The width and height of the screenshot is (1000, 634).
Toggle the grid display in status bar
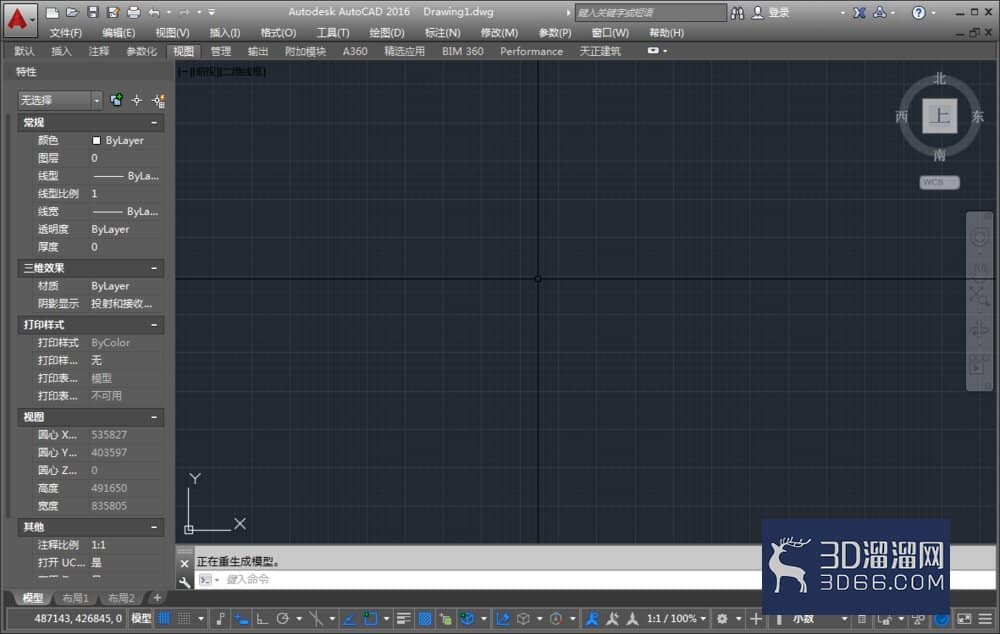pos(164,619)
